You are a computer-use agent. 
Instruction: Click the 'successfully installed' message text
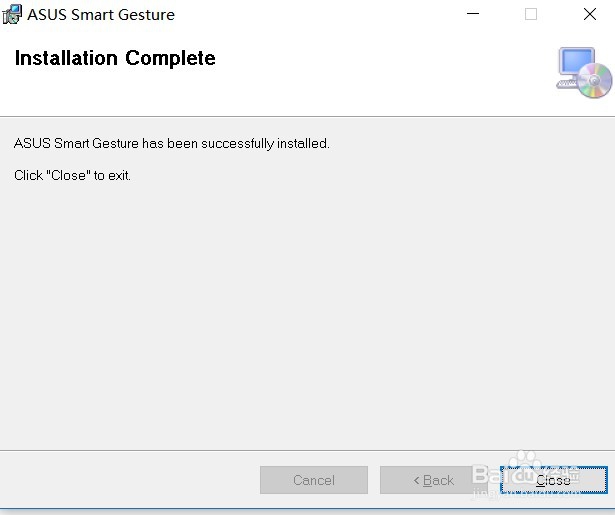click(171, 144)
